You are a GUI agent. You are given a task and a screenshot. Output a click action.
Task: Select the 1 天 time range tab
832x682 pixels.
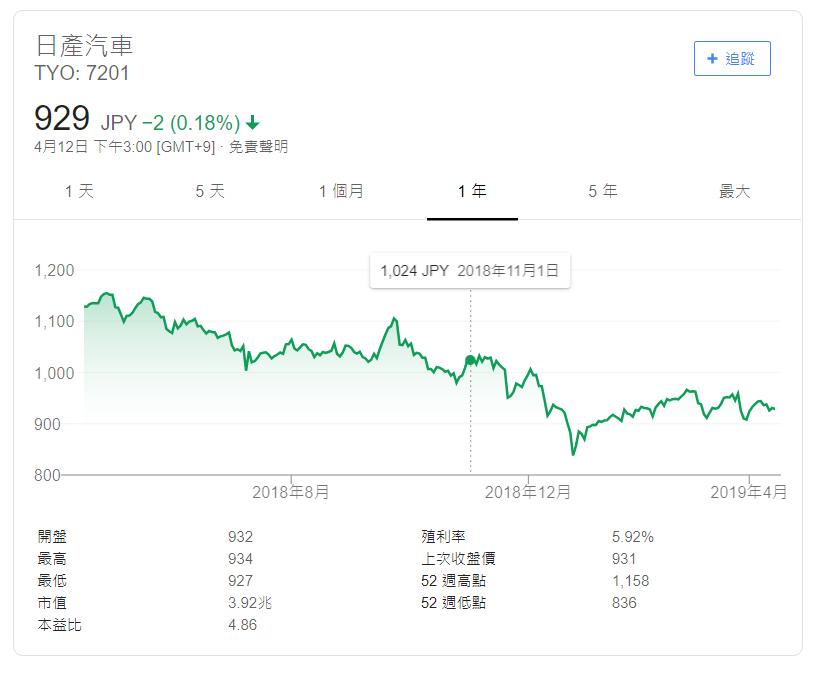point(79,191)
